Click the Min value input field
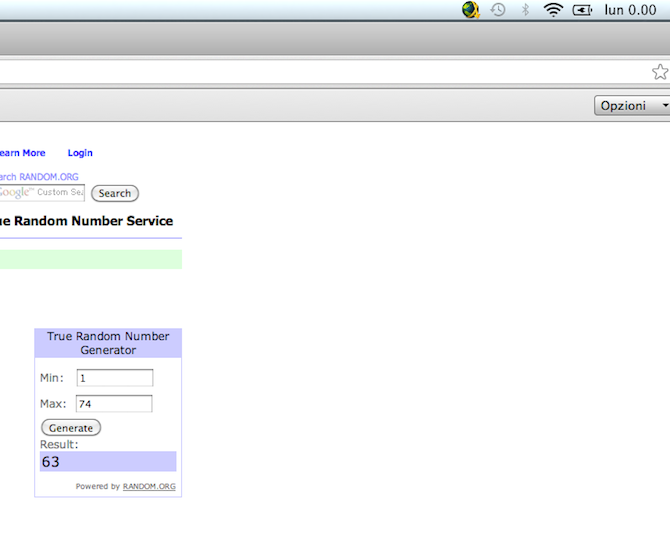 (115, 378)
